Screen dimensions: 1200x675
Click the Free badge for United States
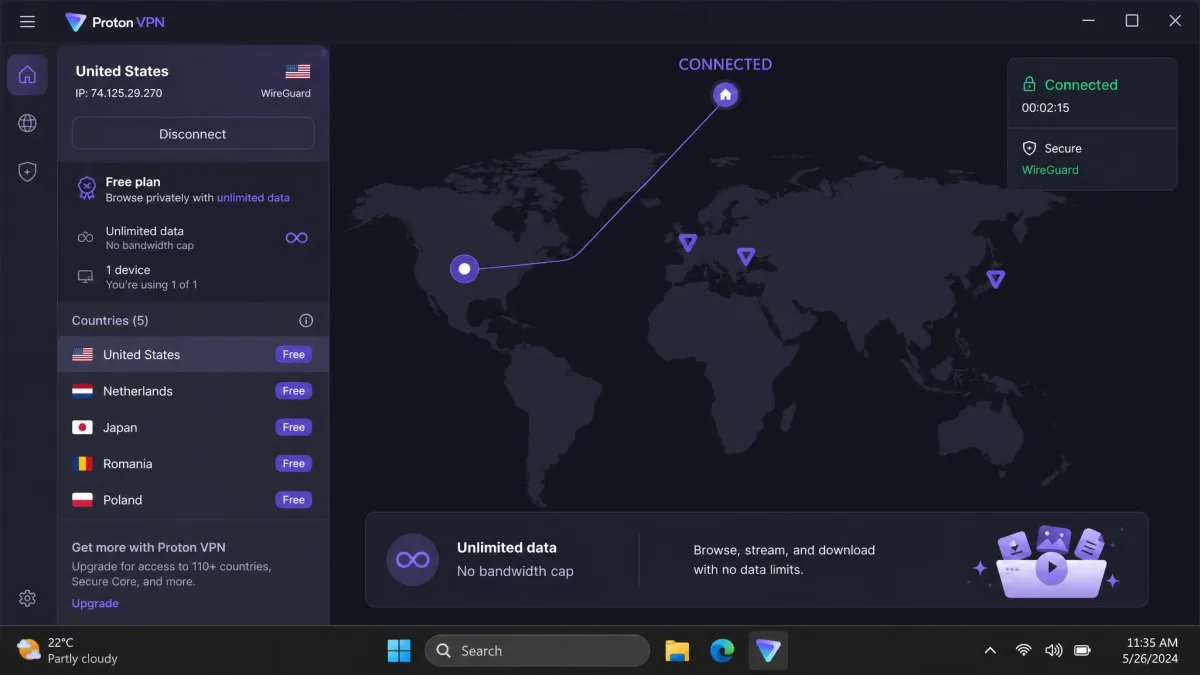[x=294, y=355]
